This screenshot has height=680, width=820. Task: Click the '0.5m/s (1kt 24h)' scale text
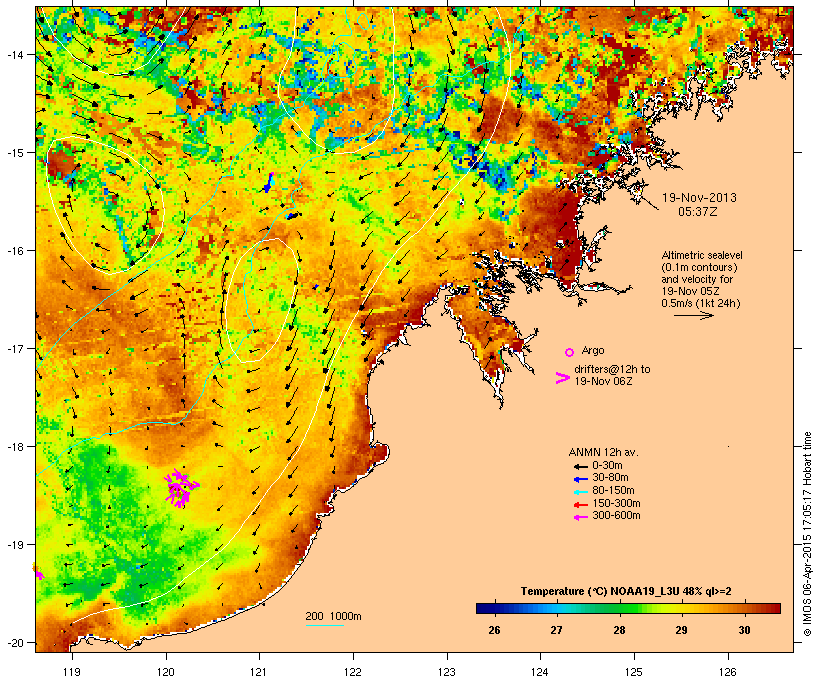pyautogui.click(x=701, y=303)
